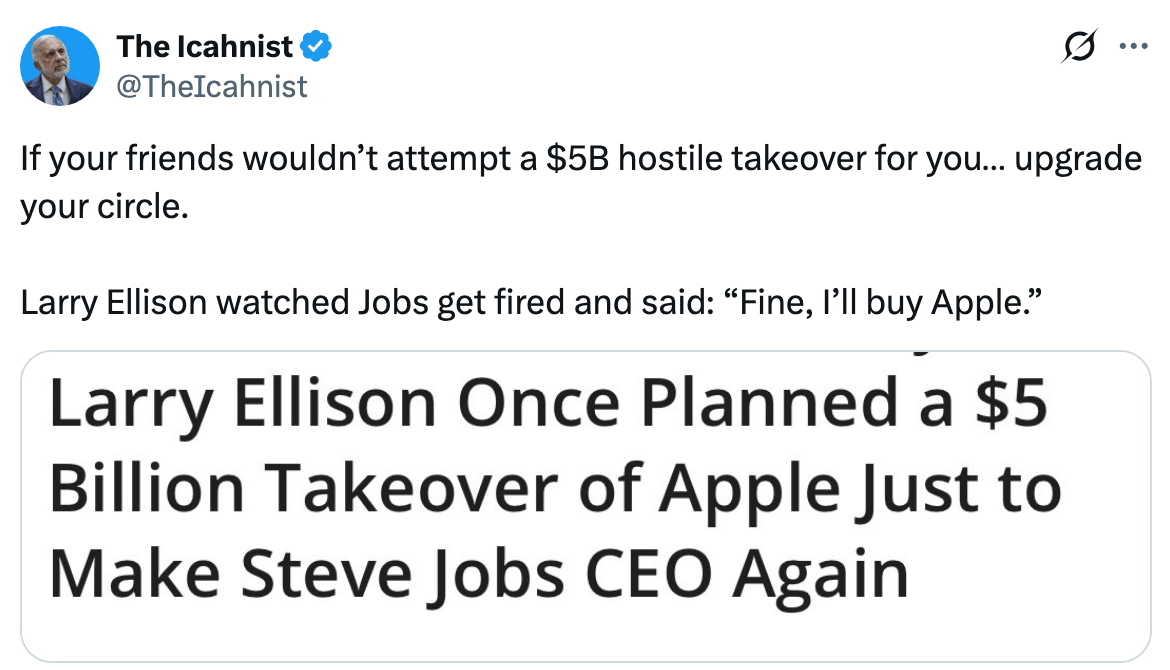
Task: Click the "$5B" amount in the tweet
Action: click(578, 162)
